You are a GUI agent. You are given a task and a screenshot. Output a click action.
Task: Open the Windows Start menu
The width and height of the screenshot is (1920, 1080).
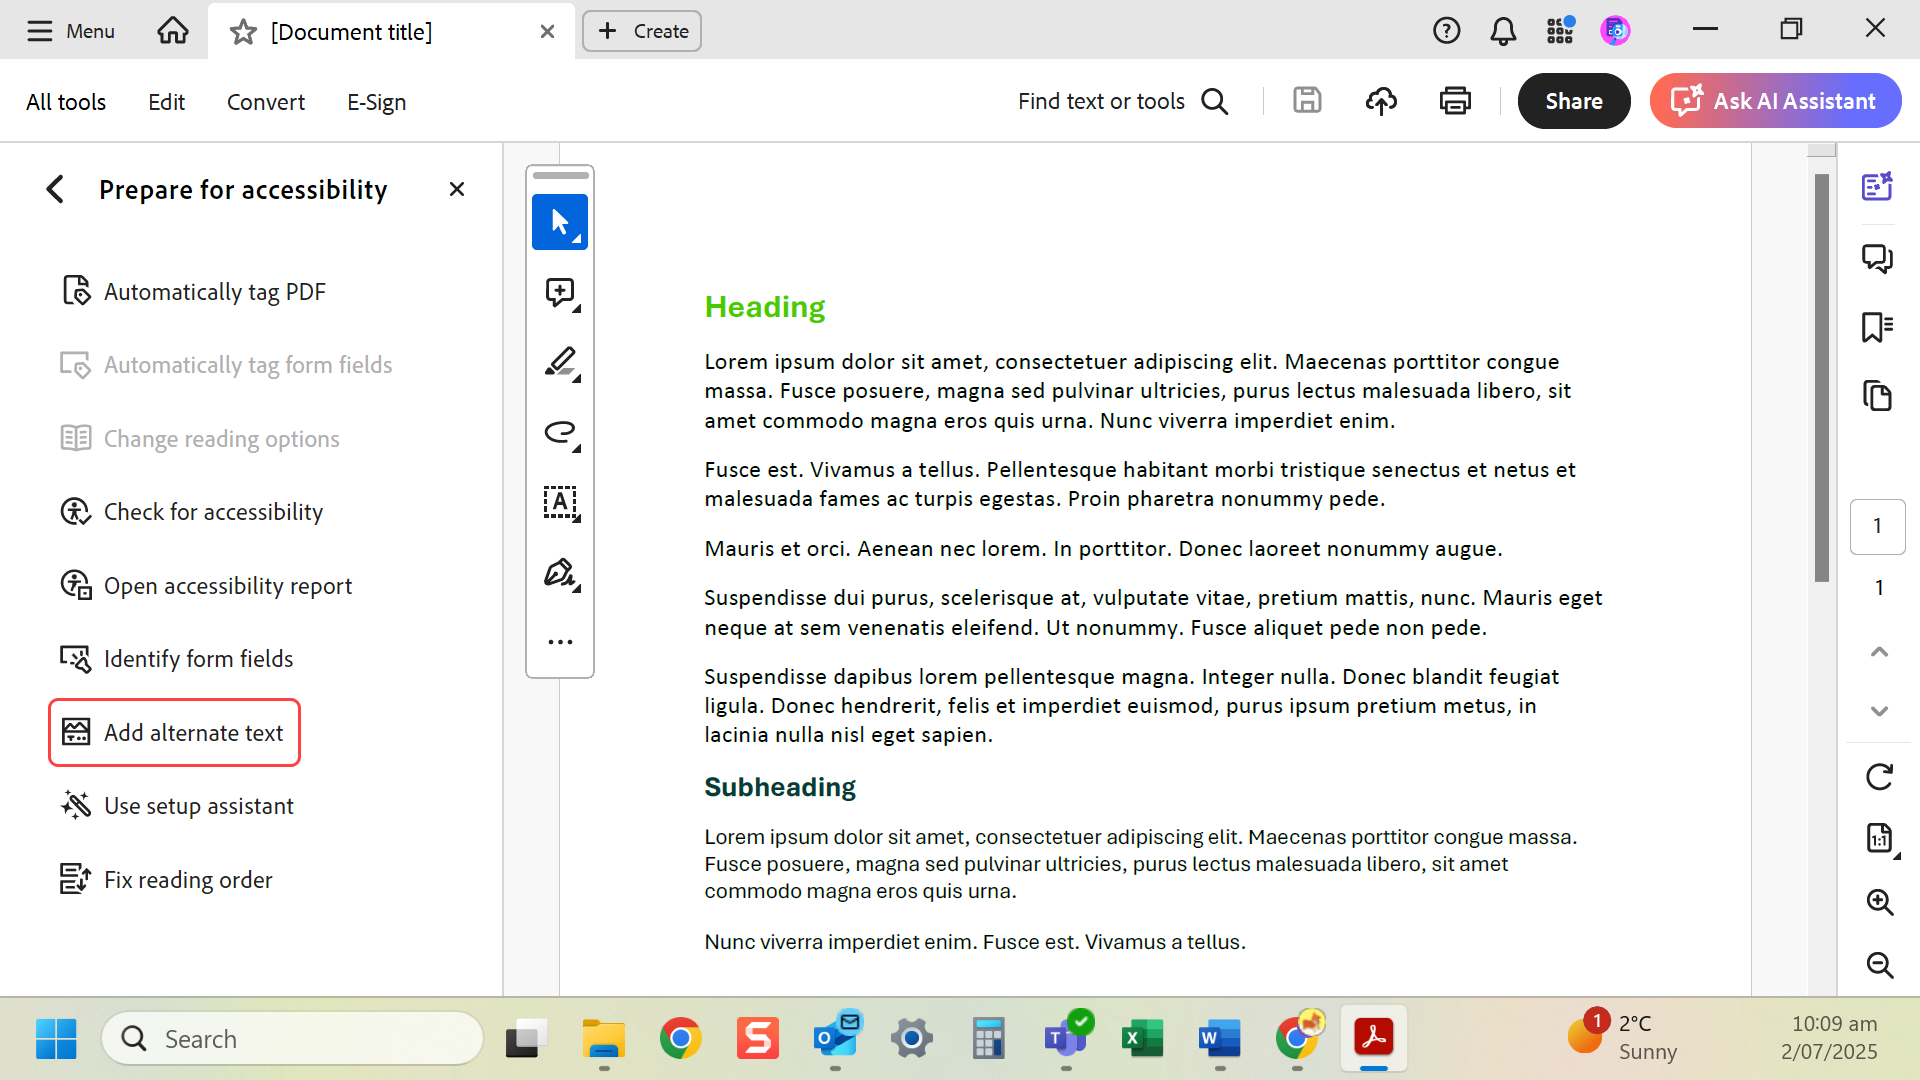[56, 1039]
